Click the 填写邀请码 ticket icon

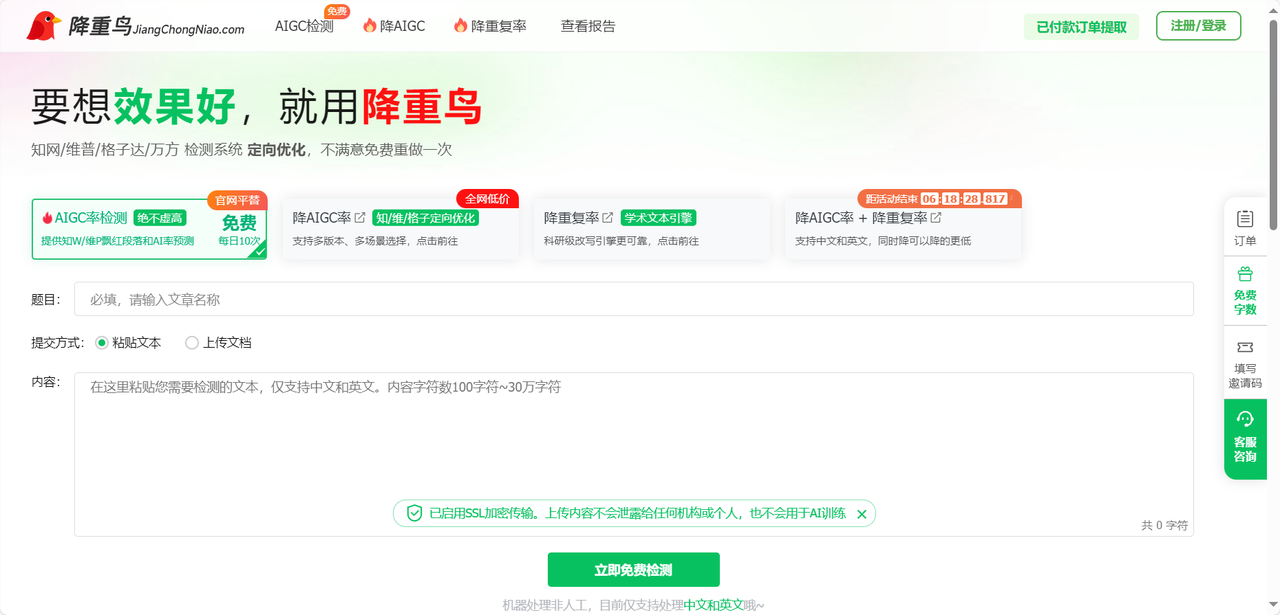[x=1245, y=347]
